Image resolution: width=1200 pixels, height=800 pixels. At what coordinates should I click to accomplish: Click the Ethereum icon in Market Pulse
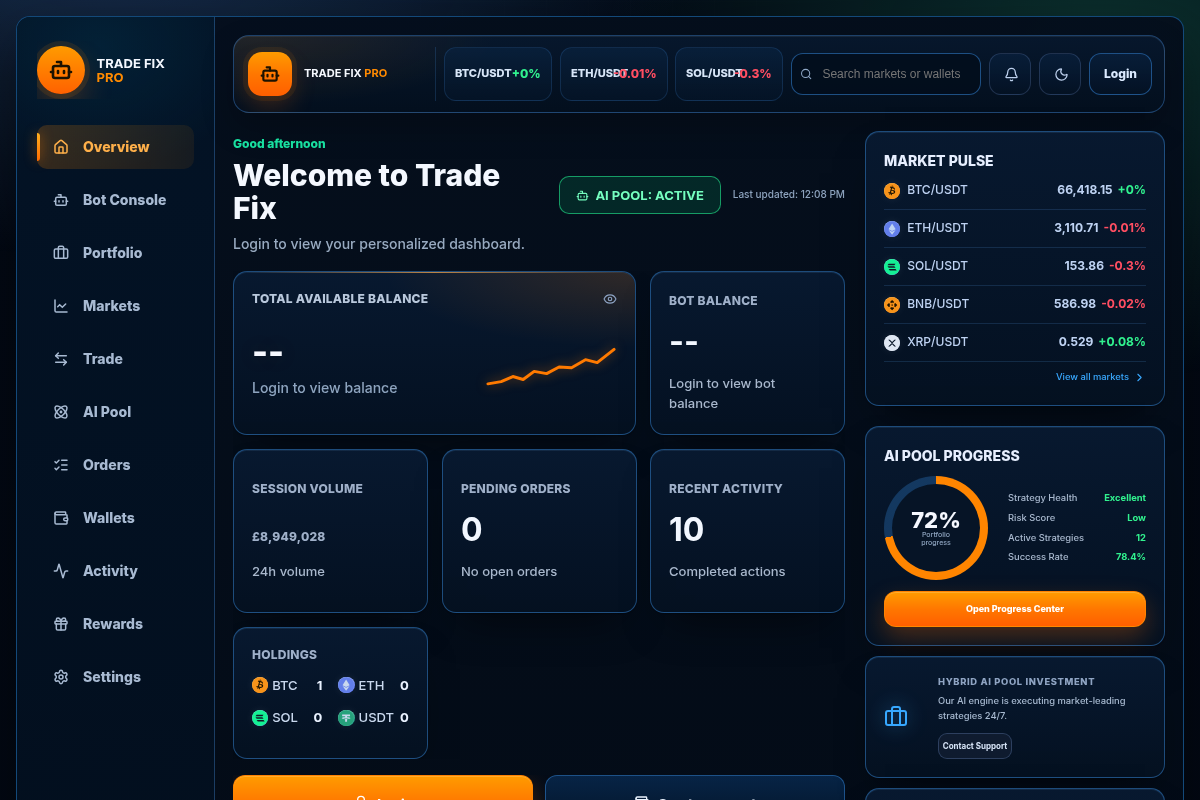click(892, 228)
